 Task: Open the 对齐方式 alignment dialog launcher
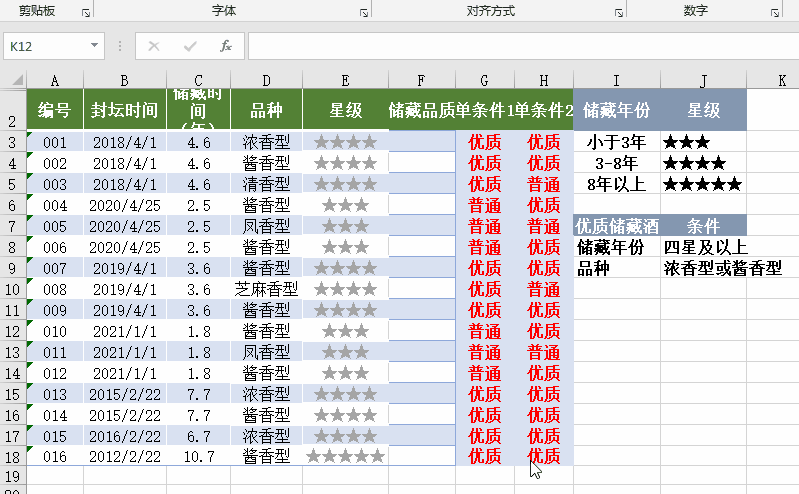[618, 13]
